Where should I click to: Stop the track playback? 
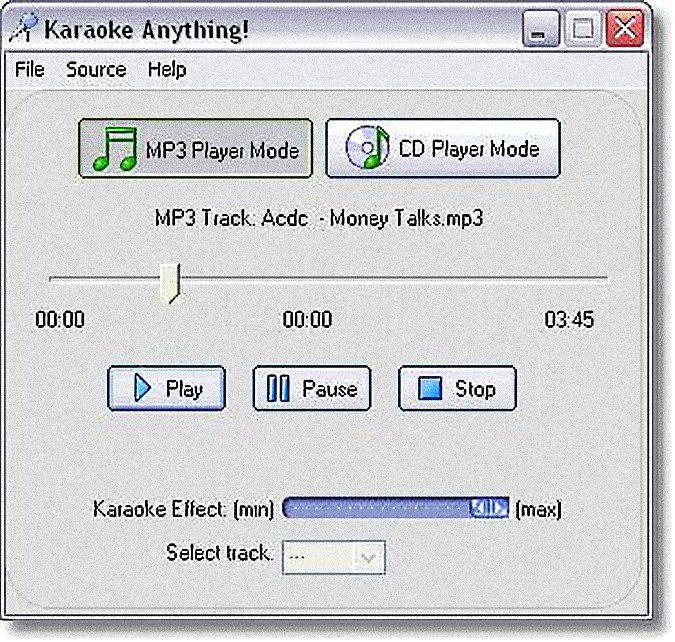tap(457, 388)
